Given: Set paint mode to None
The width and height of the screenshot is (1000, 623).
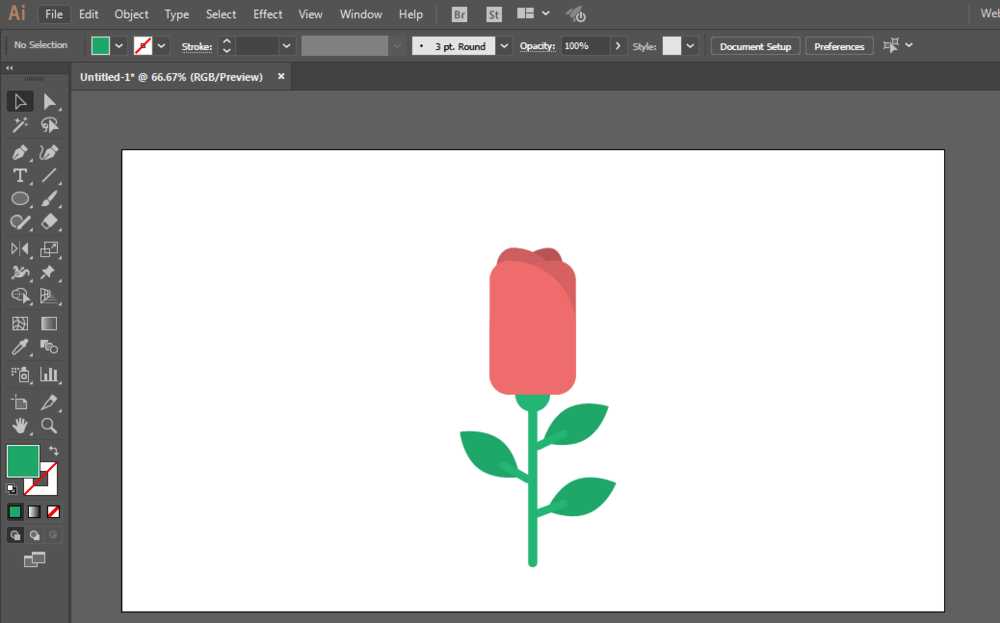Looking at the screenshot, I should [x=54, y=511].
